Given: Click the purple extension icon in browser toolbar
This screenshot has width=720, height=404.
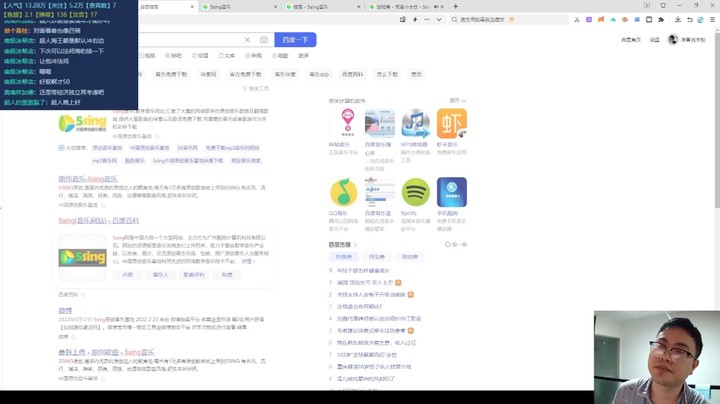Looking at the screenshot, I should coord(589,20).
